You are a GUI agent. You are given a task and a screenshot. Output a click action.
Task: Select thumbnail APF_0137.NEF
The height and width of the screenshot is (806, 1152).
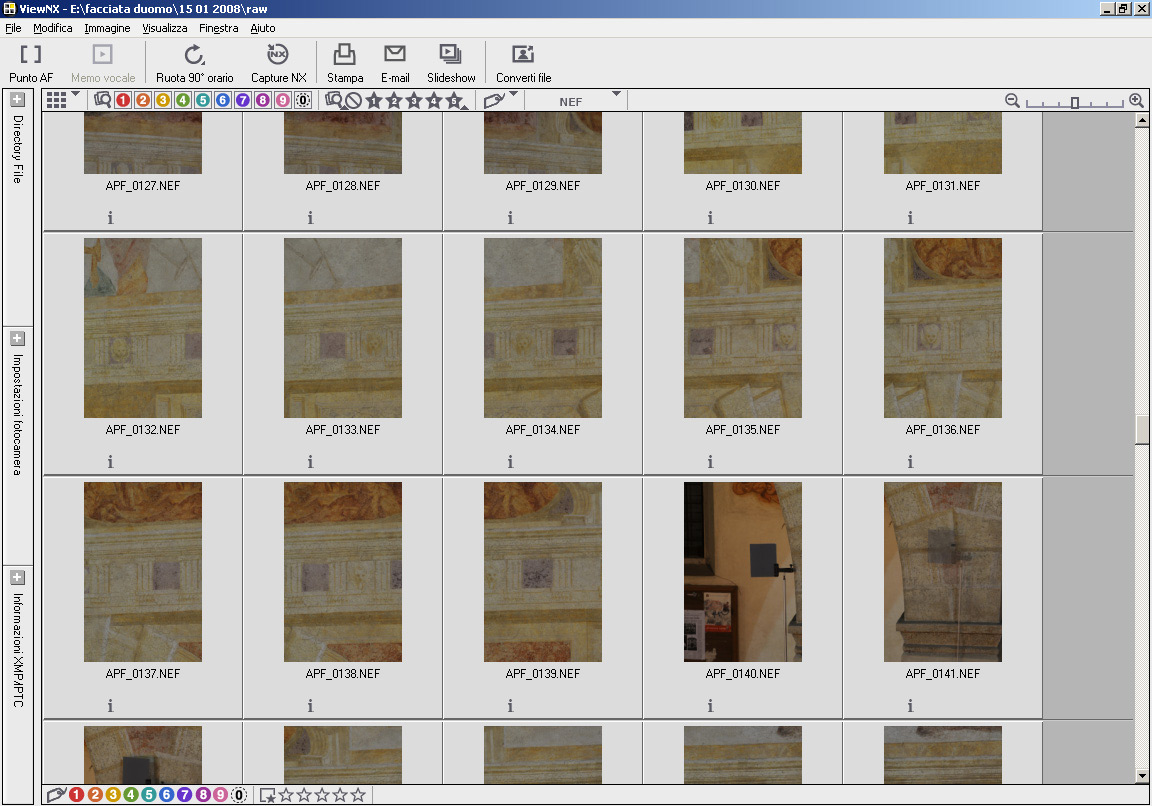[143, 572]
